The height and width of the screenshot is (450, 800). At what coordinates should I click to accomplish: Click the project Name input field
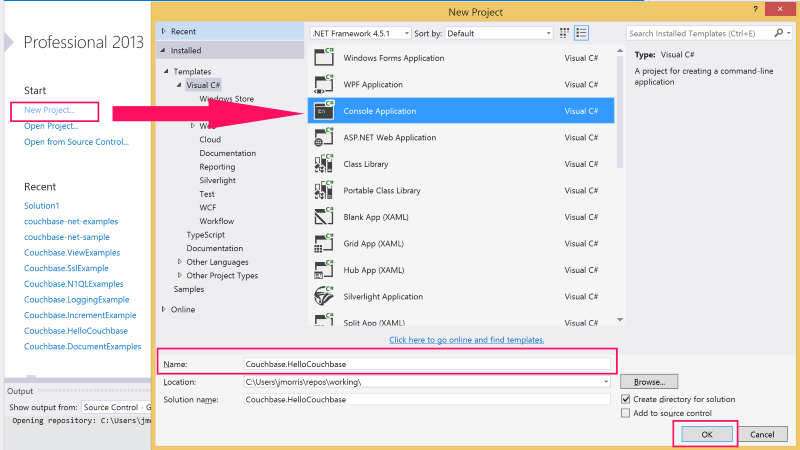[x=427, y=364]
